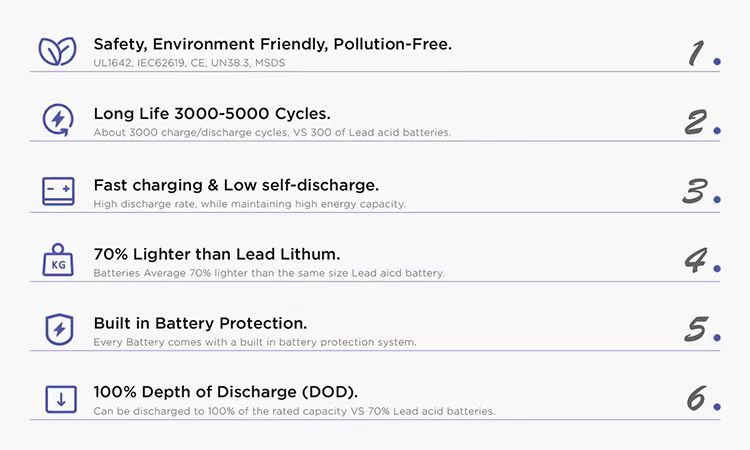The width and height of the screenshot is (750, 450).
Task: Select the 'Safety, Environment Friendly, Pollution-Free' heading
Action: click(273, 44)
